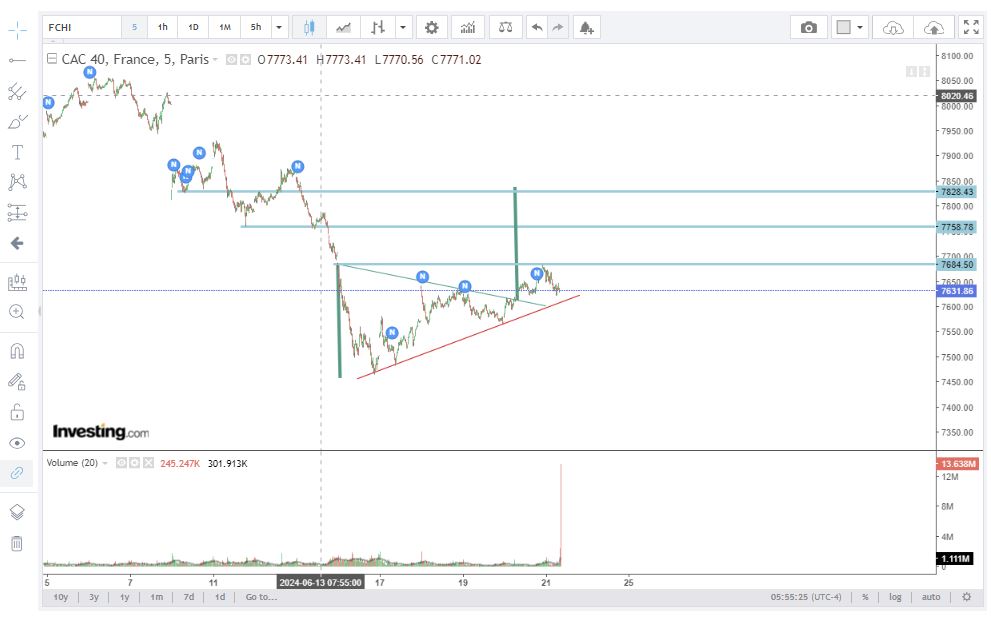
Task: Redo the last chart action
Action: [557, 27]
